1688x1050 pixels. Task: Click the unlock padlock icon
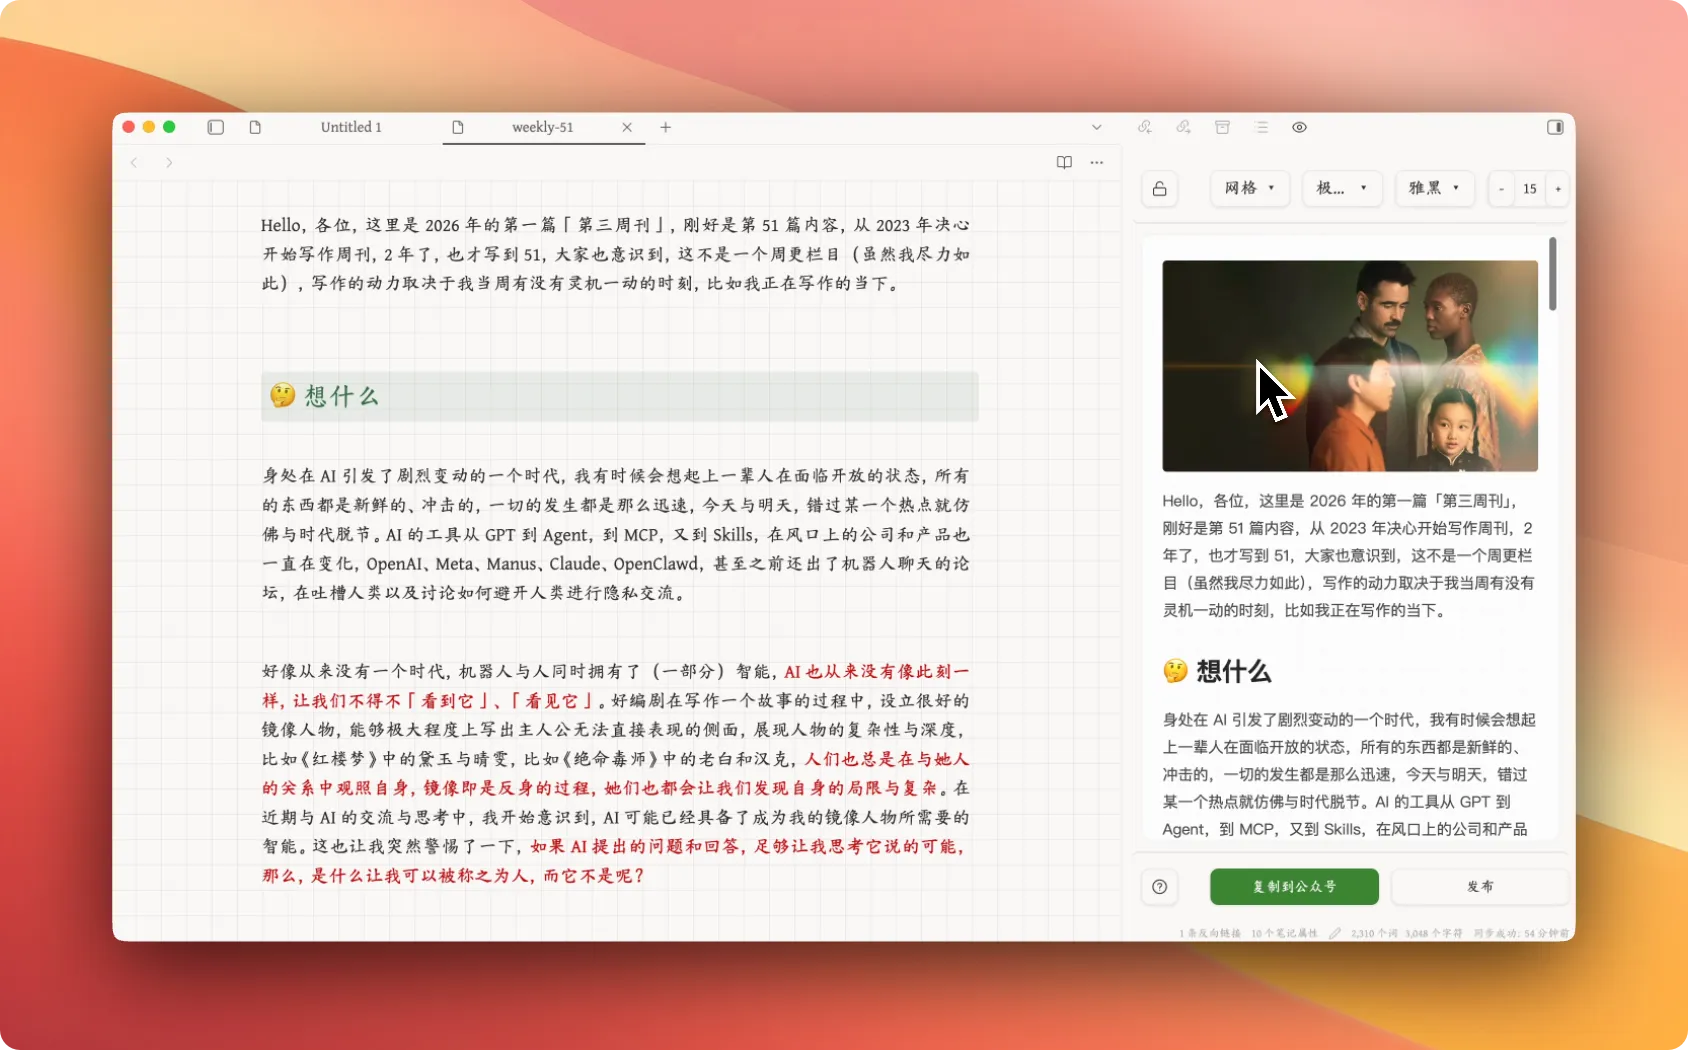(1160, 189)
